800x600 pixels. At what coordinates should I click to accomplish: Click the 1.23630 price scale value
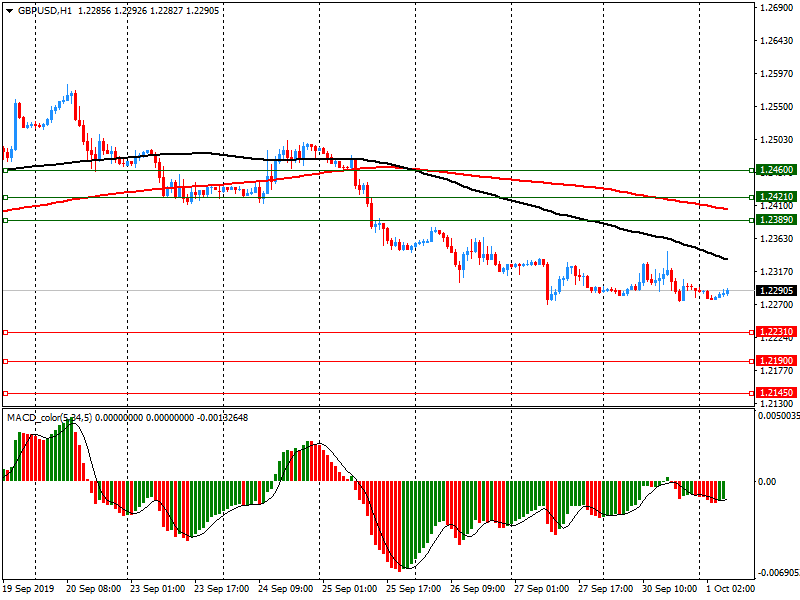pos(777,239)
